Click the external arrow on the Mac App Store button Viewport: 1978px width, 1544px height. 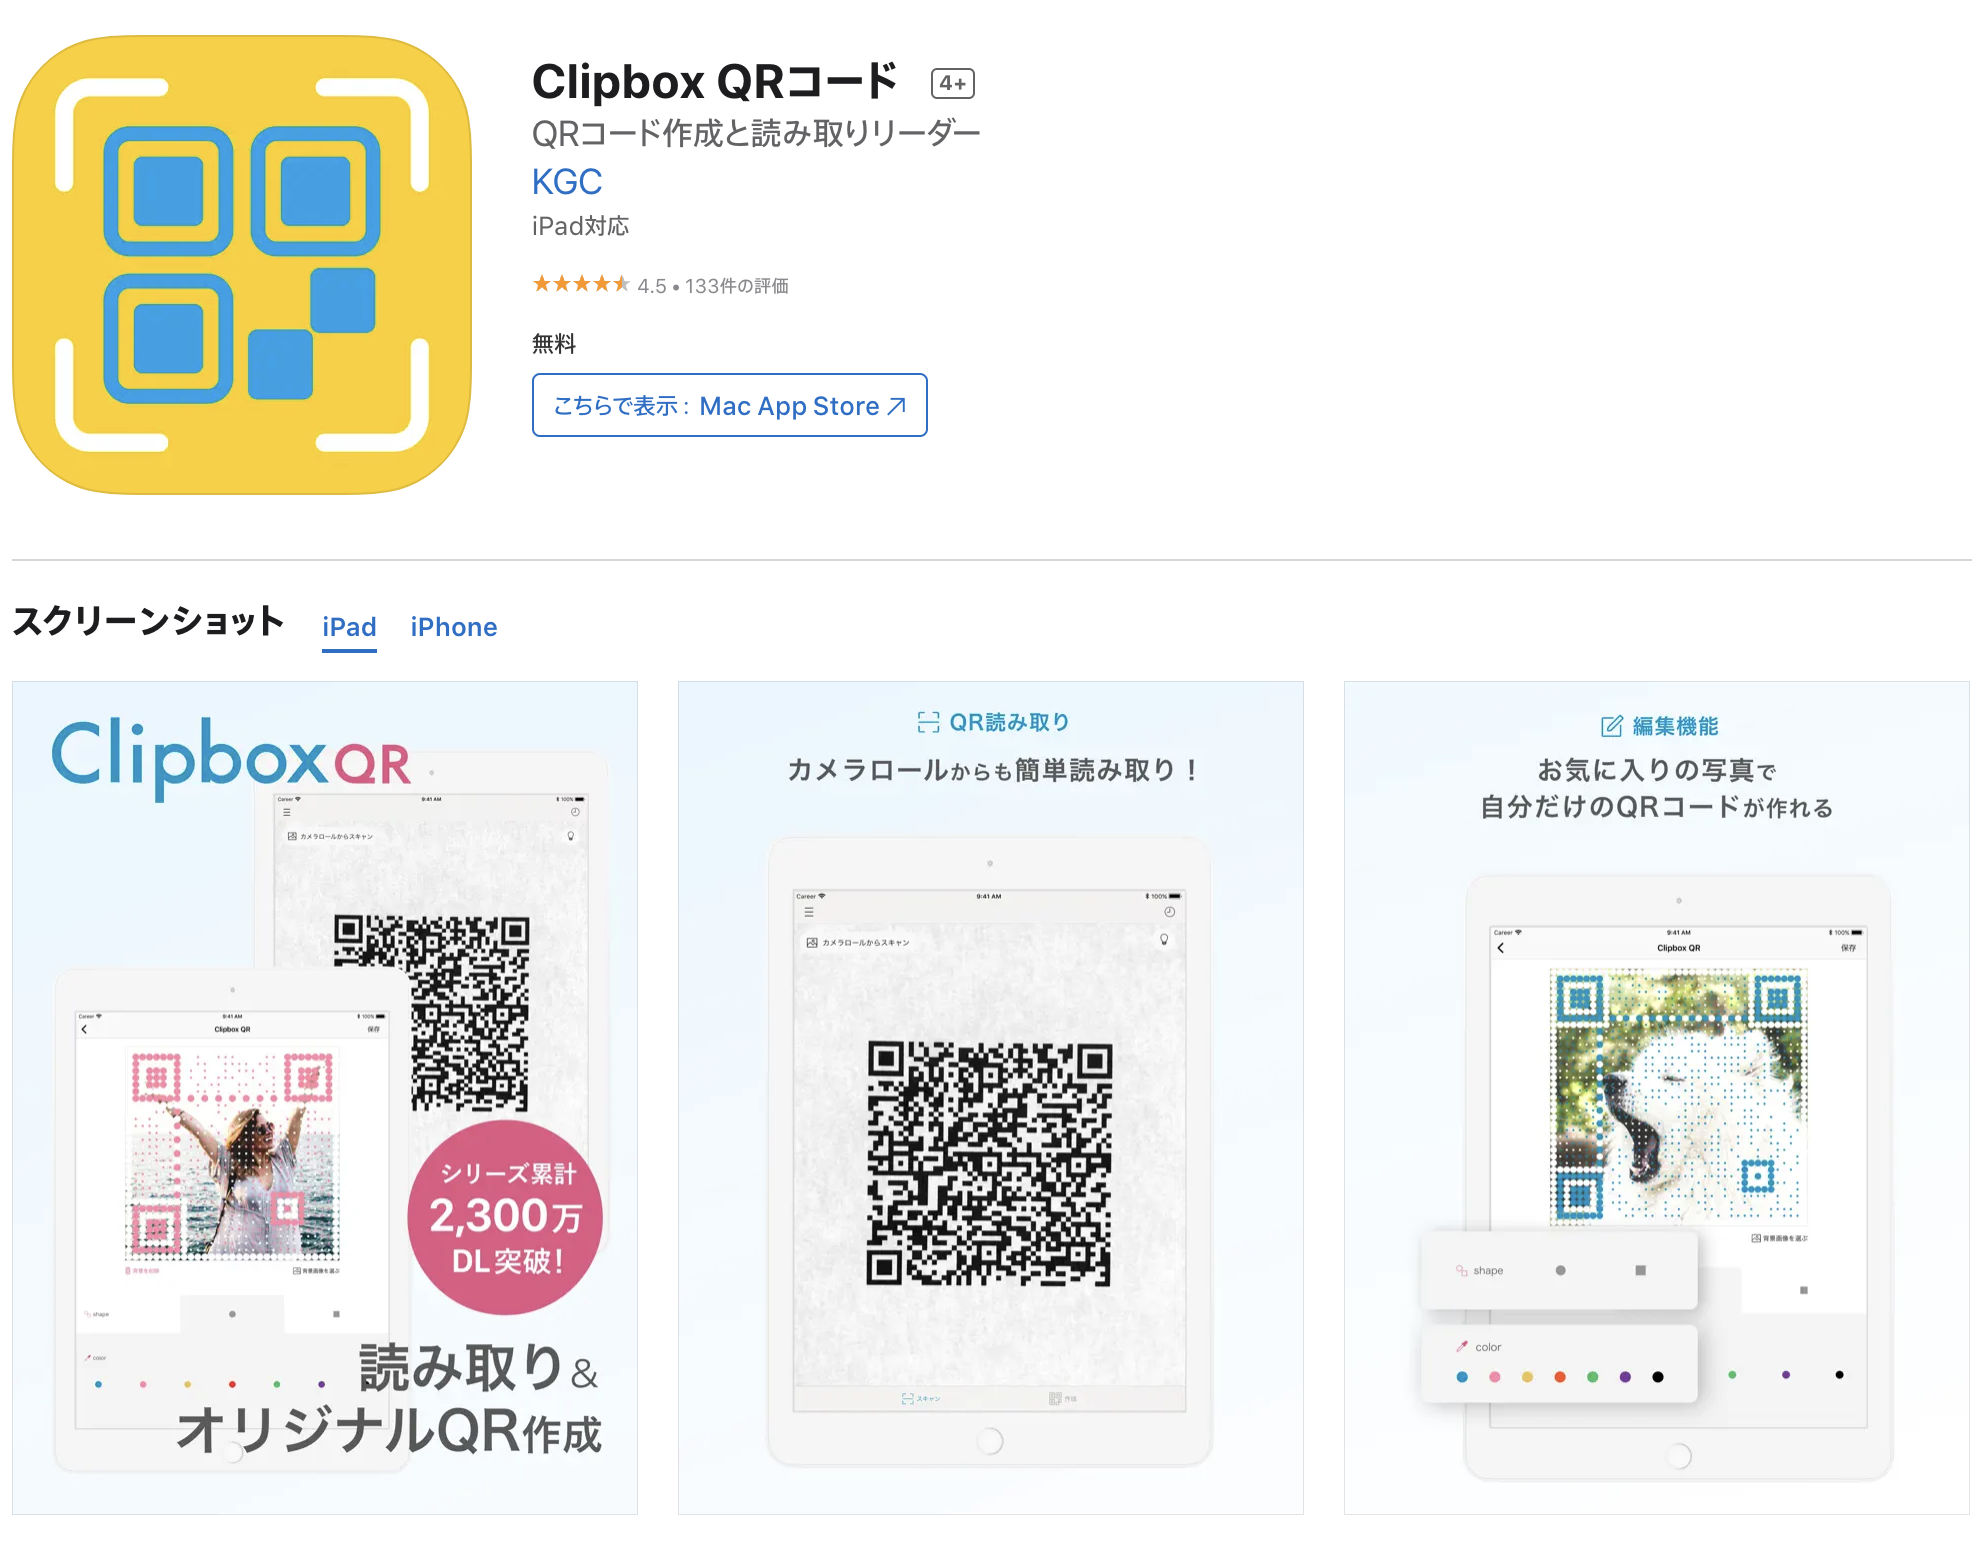(897, 406)
